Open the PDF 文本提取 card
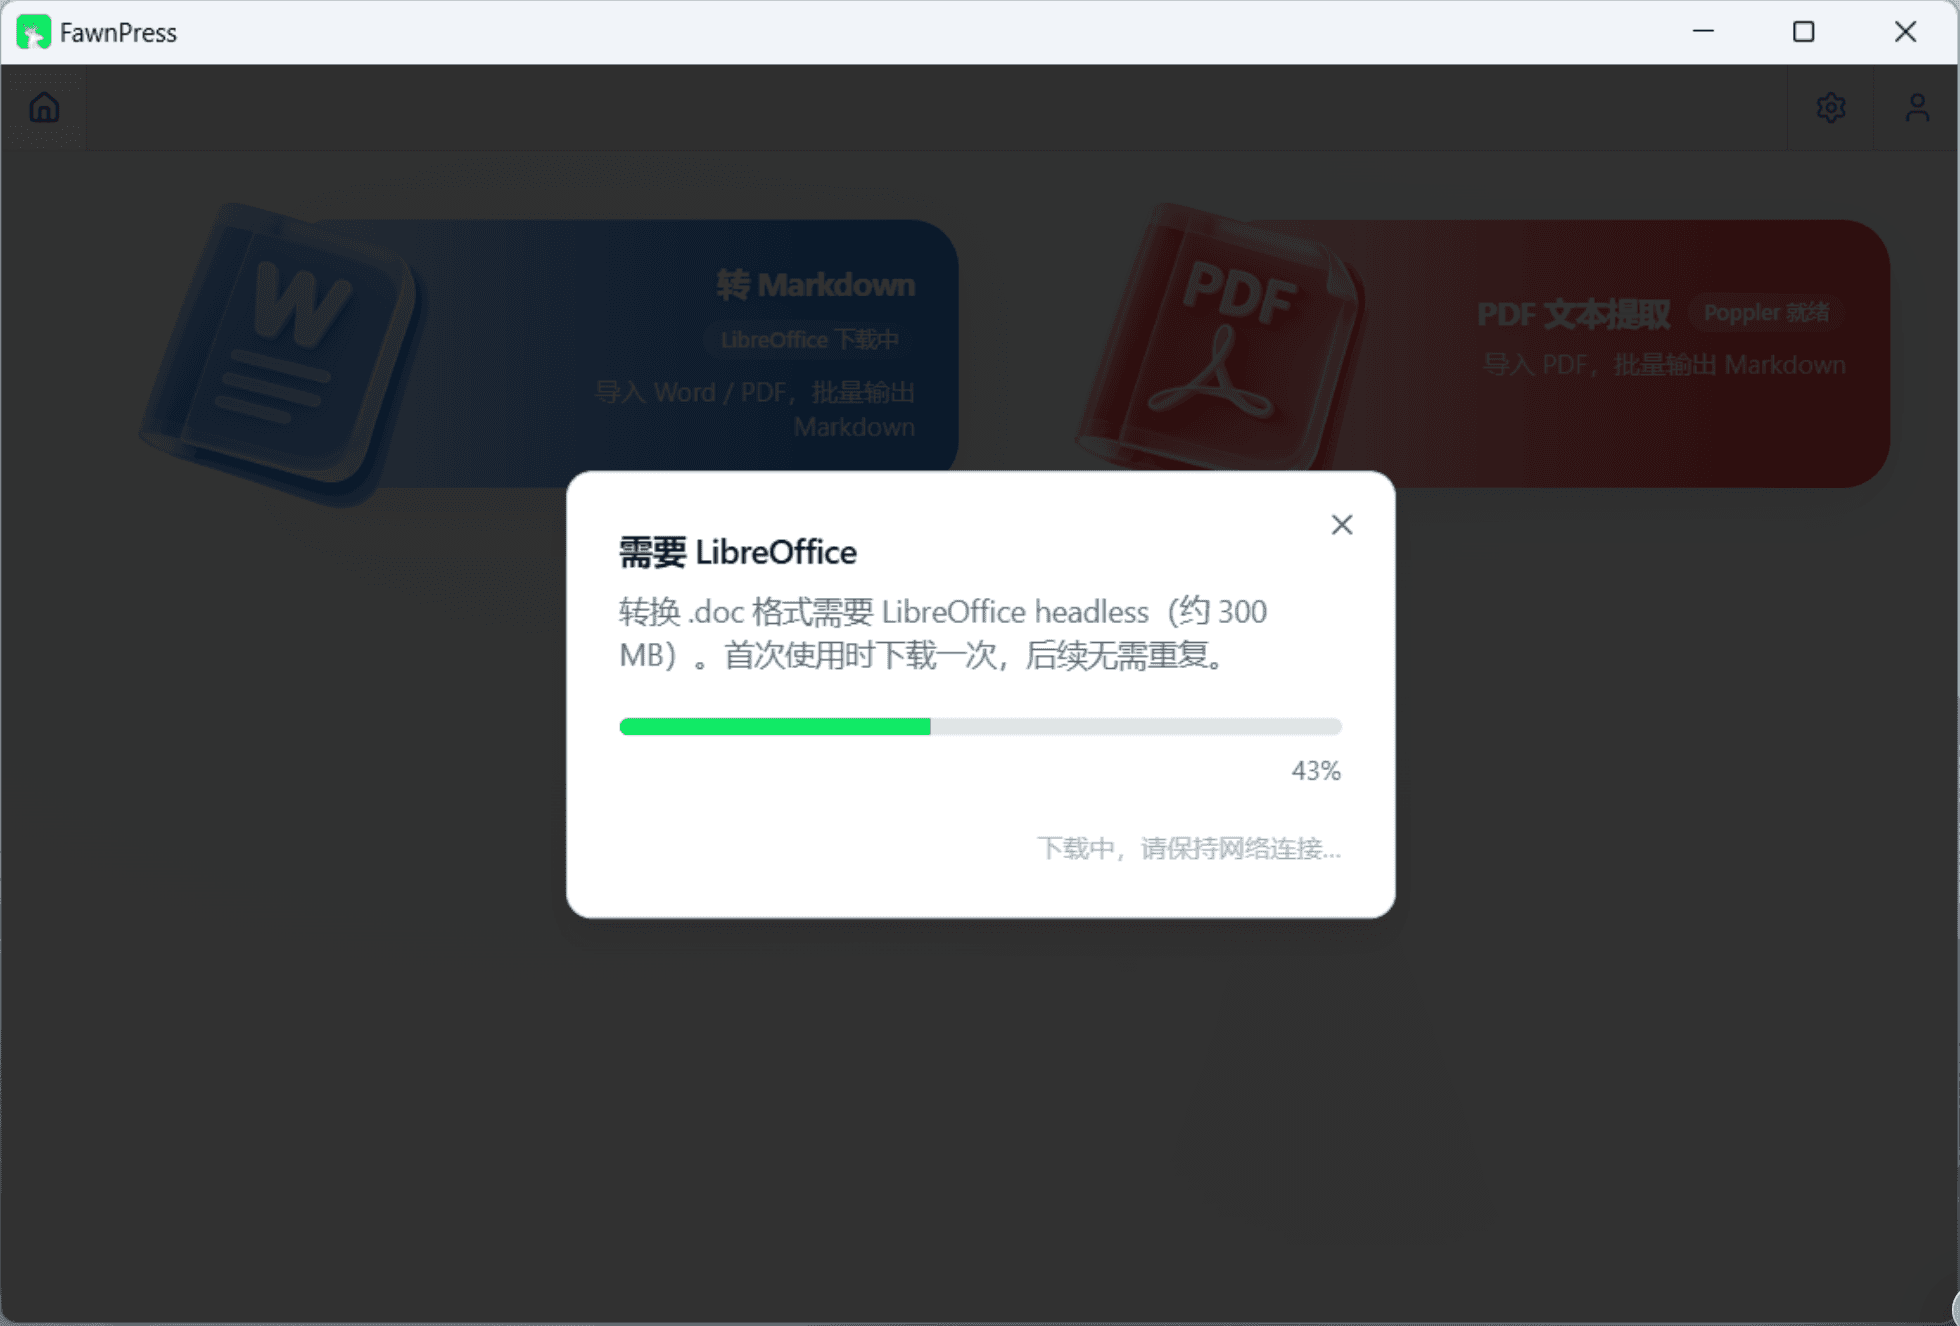1960x1326 pixels. (x=1570, y=353)
